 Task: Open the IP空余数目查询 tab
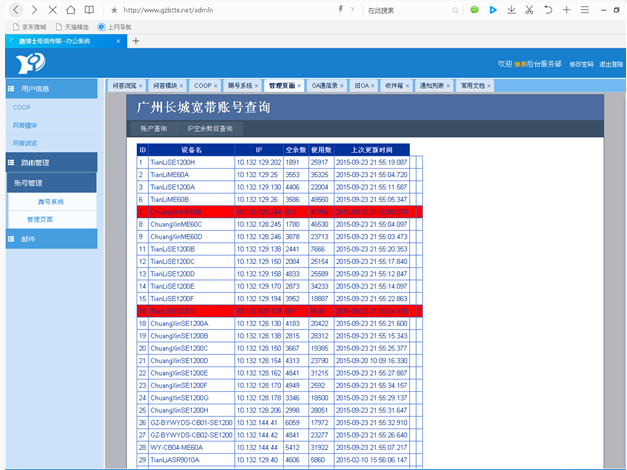209,129
